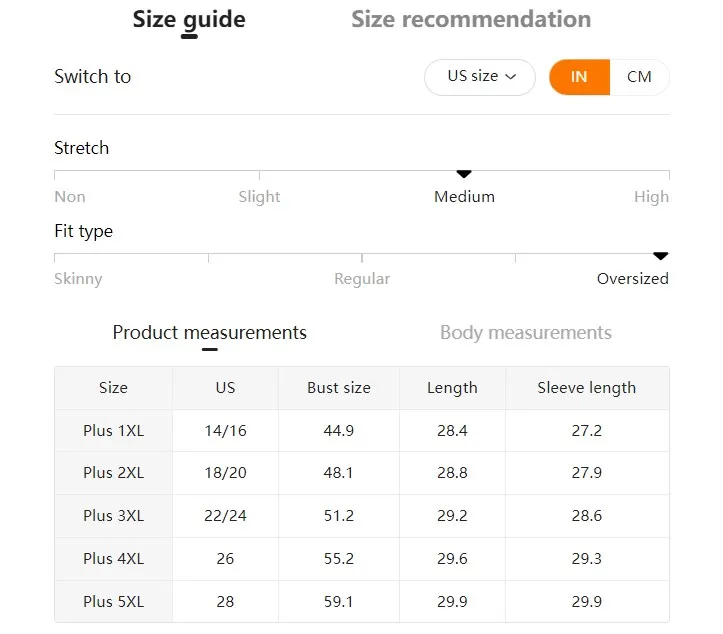Click the Sleeve length column header

[x=586, y=388]
